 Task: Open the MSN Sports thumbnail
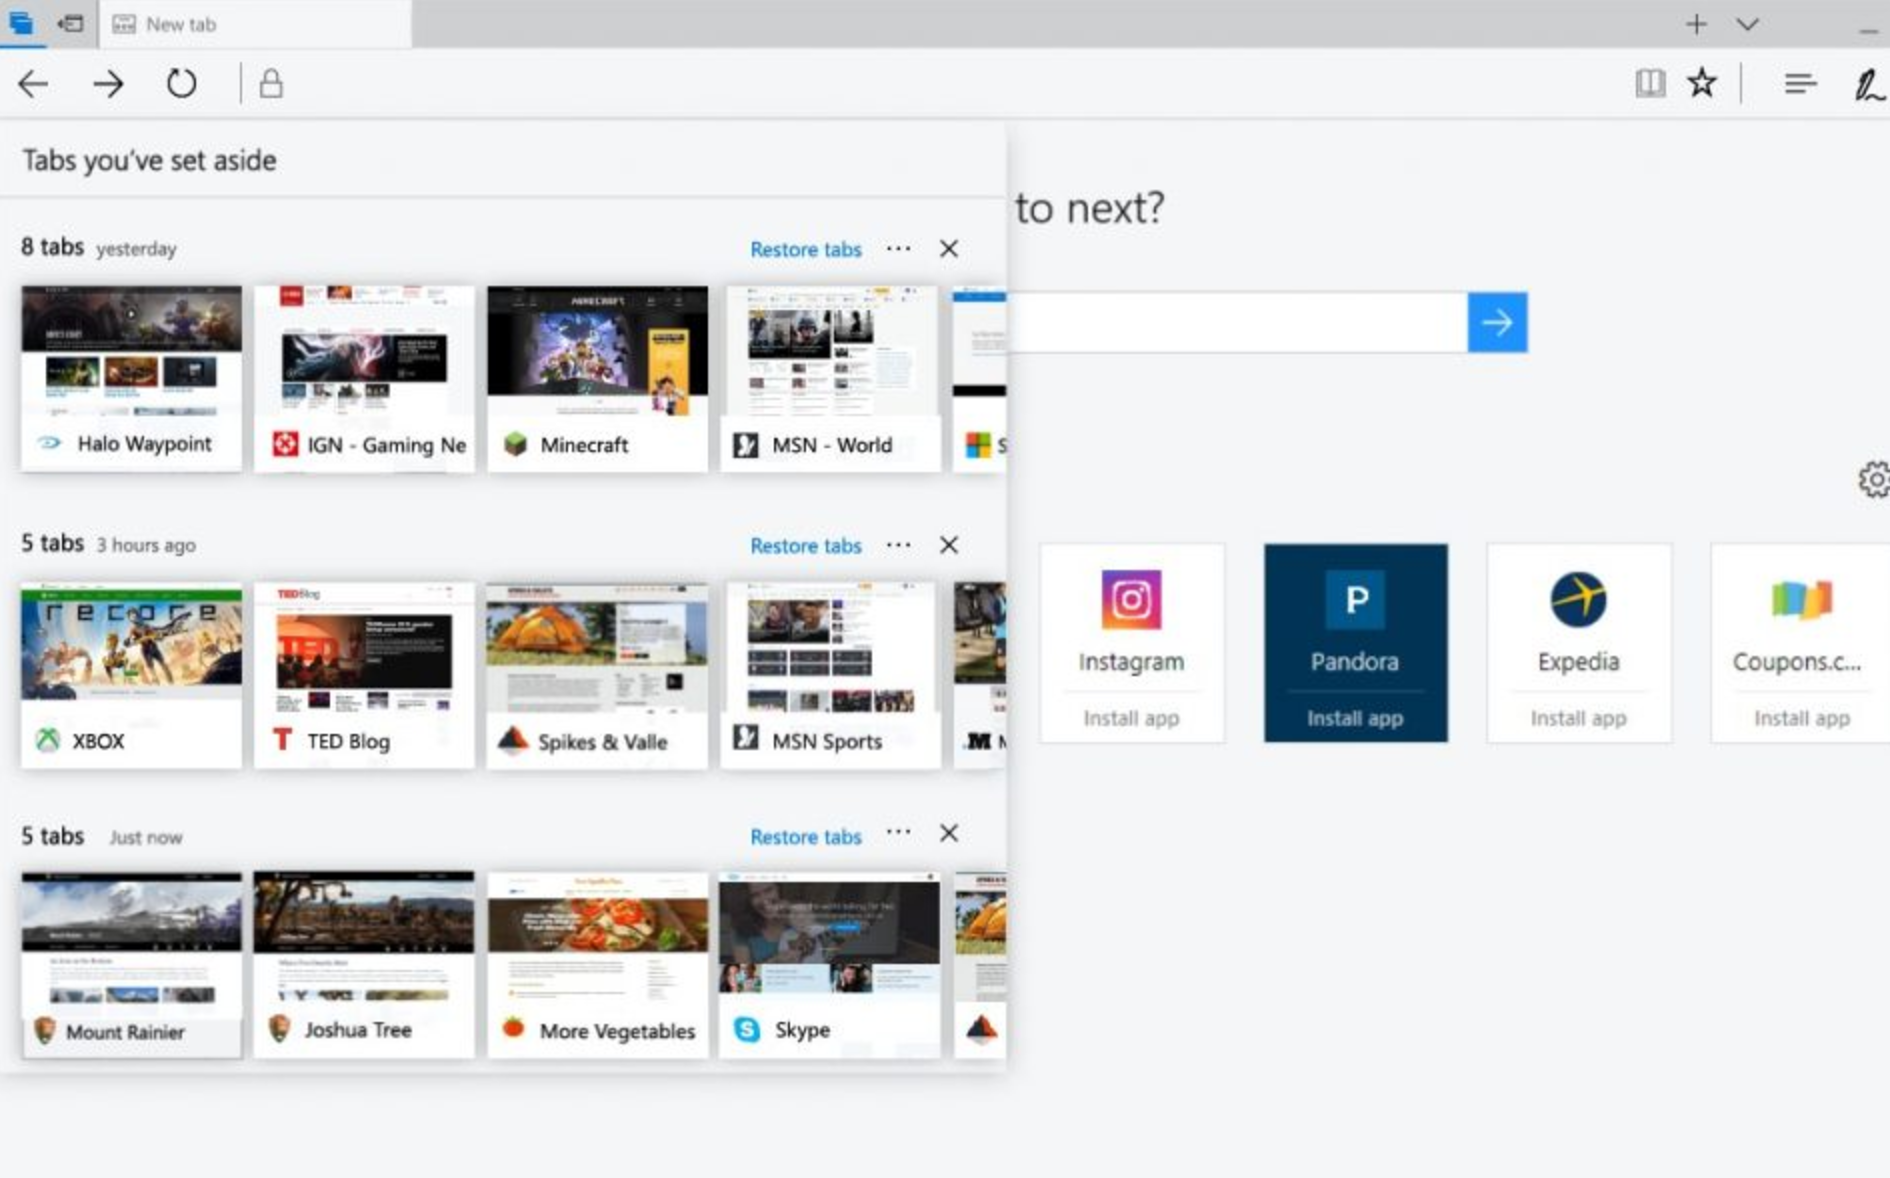[830, 675]
